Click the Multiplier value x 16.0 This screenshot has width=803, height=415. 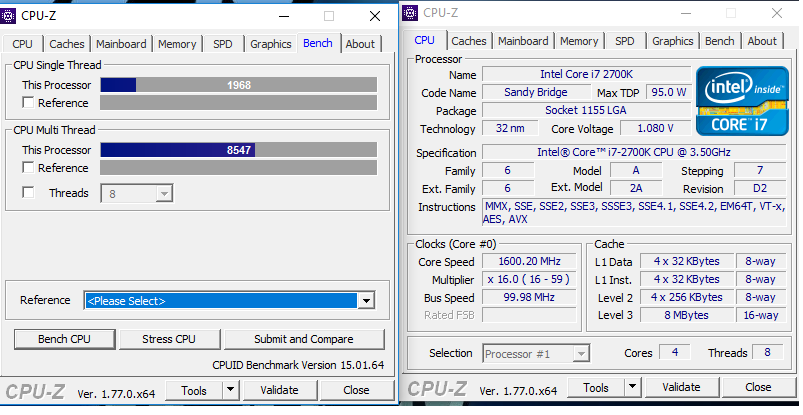(x=530, y=279)
